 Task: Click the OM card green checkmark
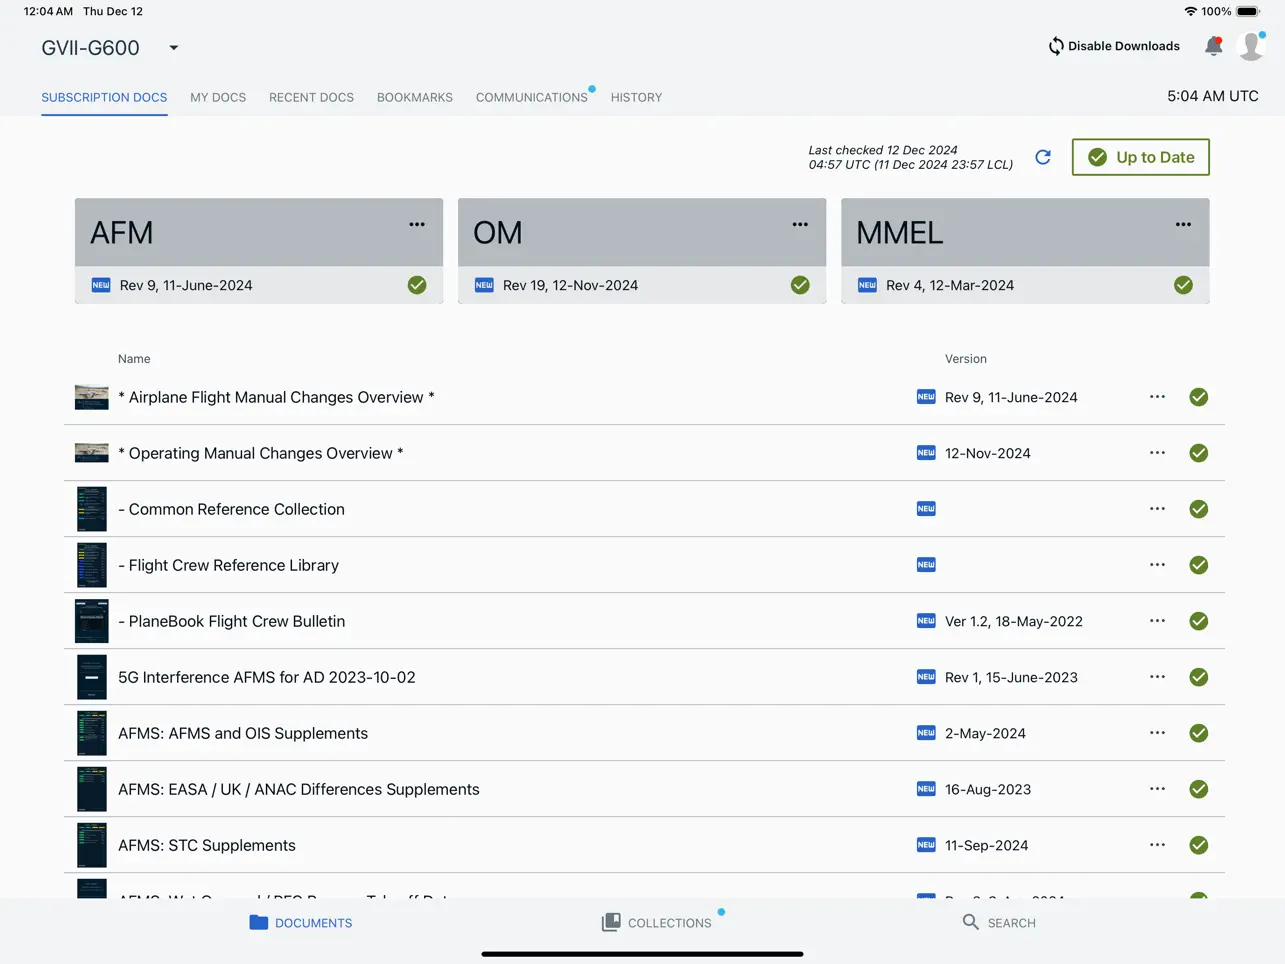coord(800,285)
